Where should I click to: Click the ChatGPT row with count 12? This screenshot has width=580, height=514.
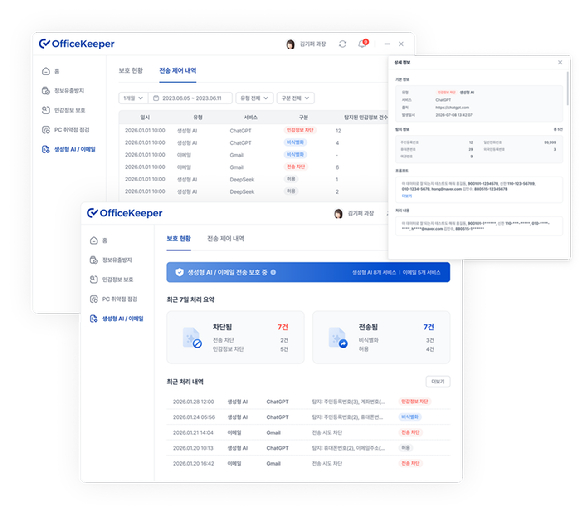(253, 130)
